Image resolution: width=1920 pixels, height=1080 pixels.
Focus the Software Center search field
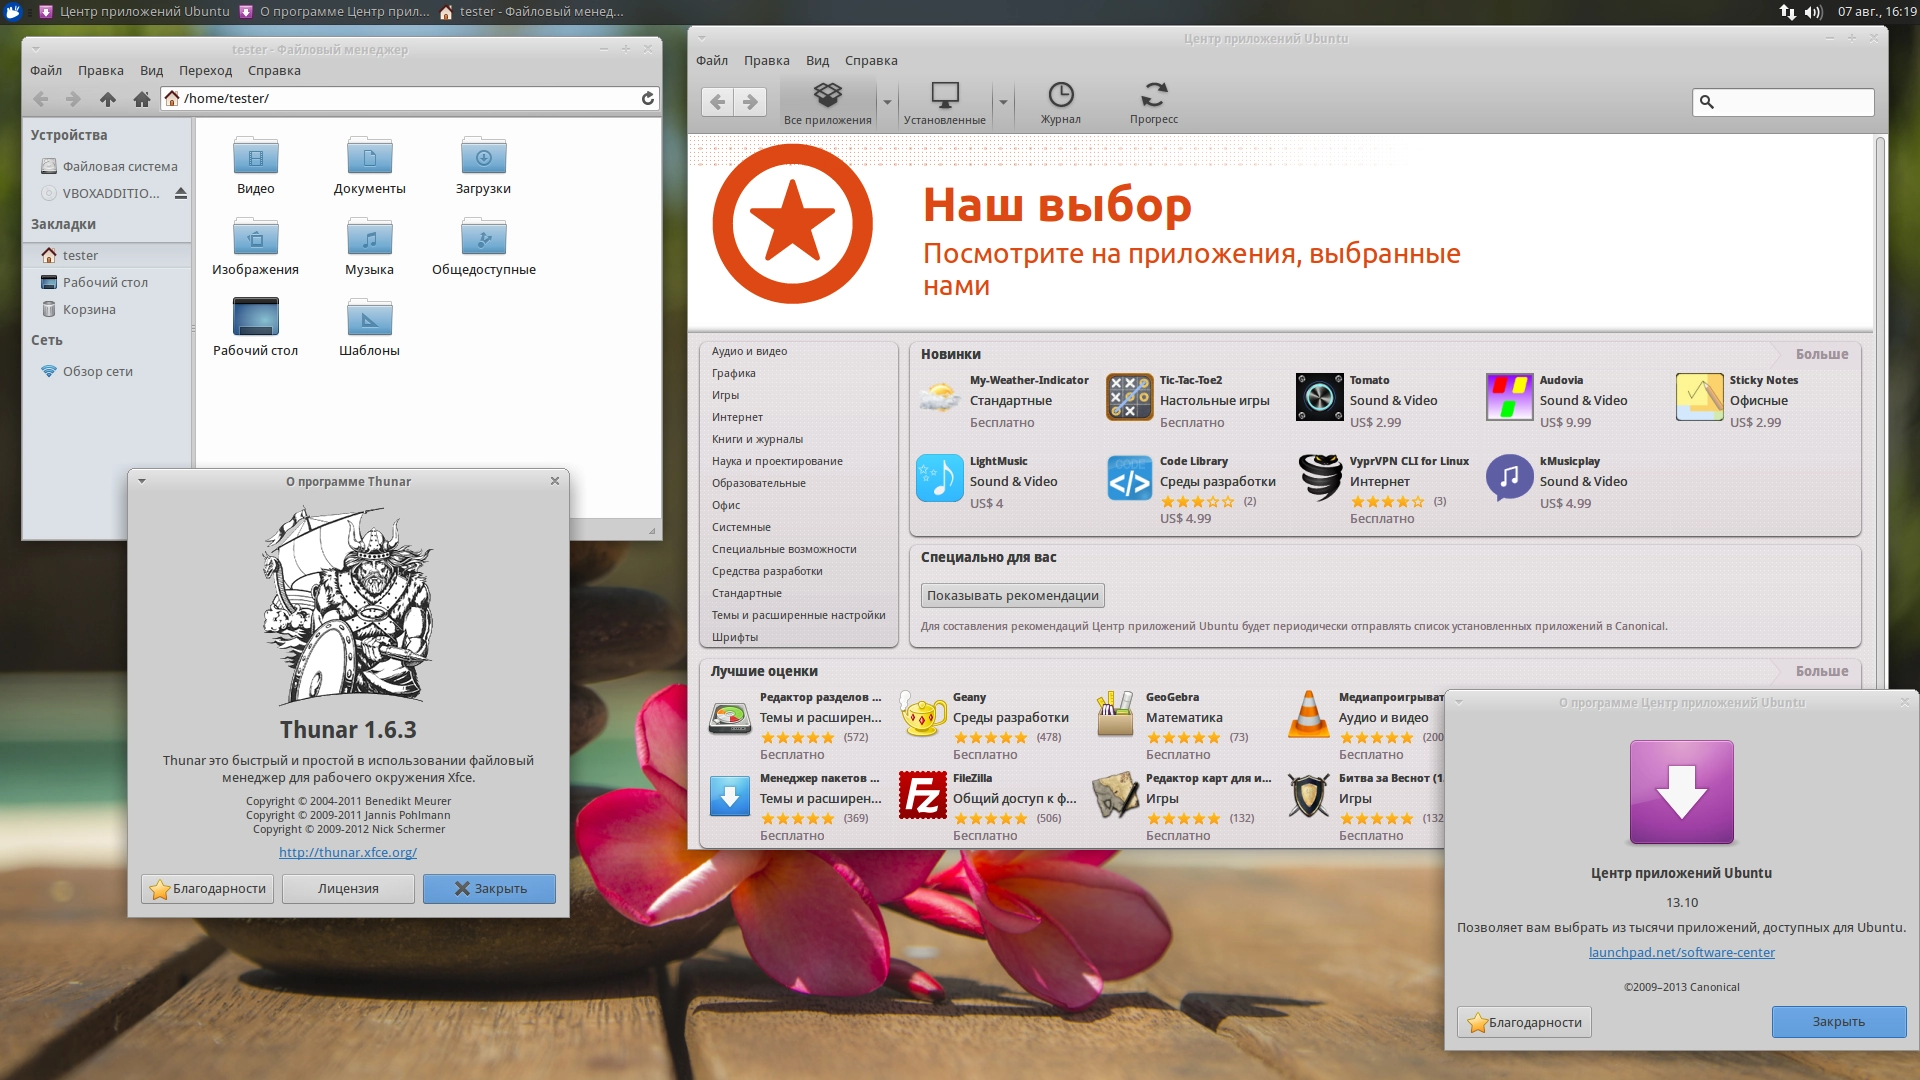pos(1783,102)
